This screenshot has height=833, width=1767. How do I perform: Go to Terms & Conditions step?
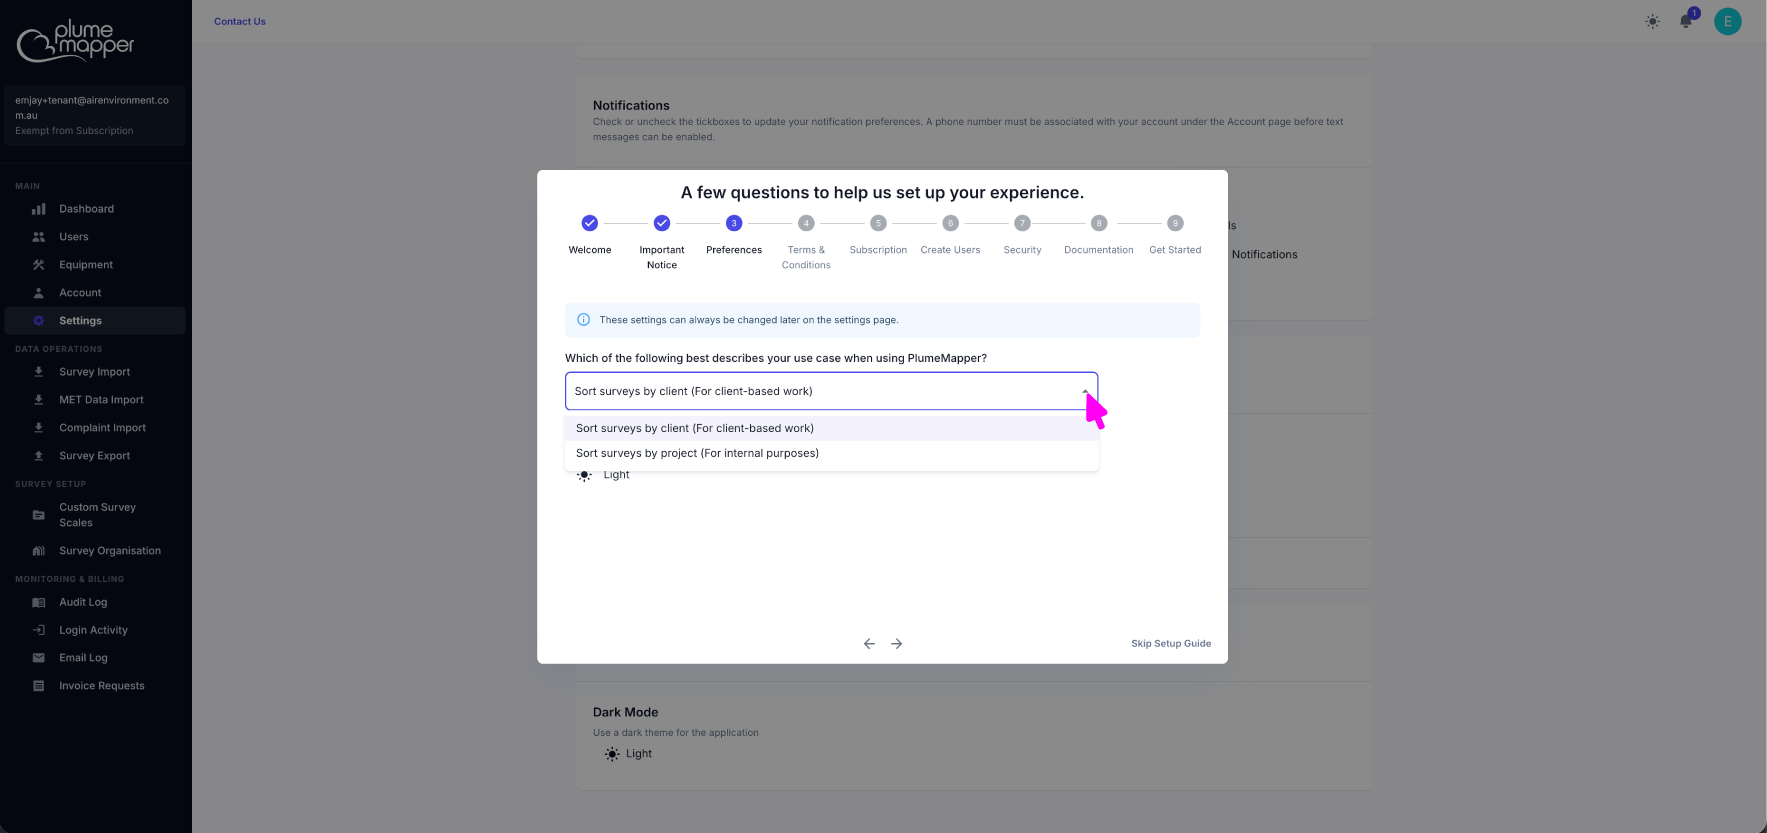(806, 242)
